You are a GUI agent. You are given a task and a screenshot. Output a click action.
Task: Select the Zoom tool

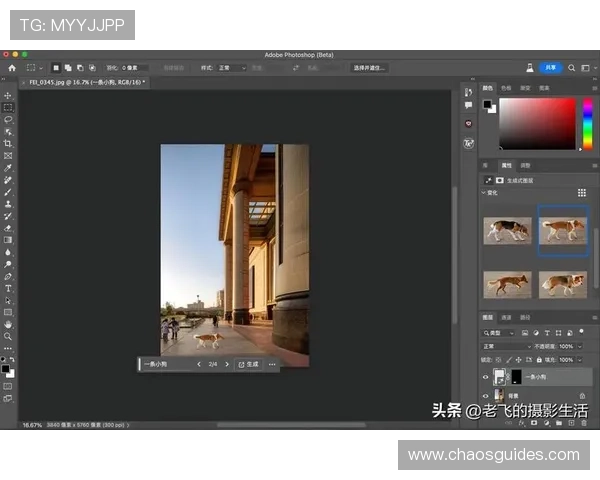coord(8,336)
